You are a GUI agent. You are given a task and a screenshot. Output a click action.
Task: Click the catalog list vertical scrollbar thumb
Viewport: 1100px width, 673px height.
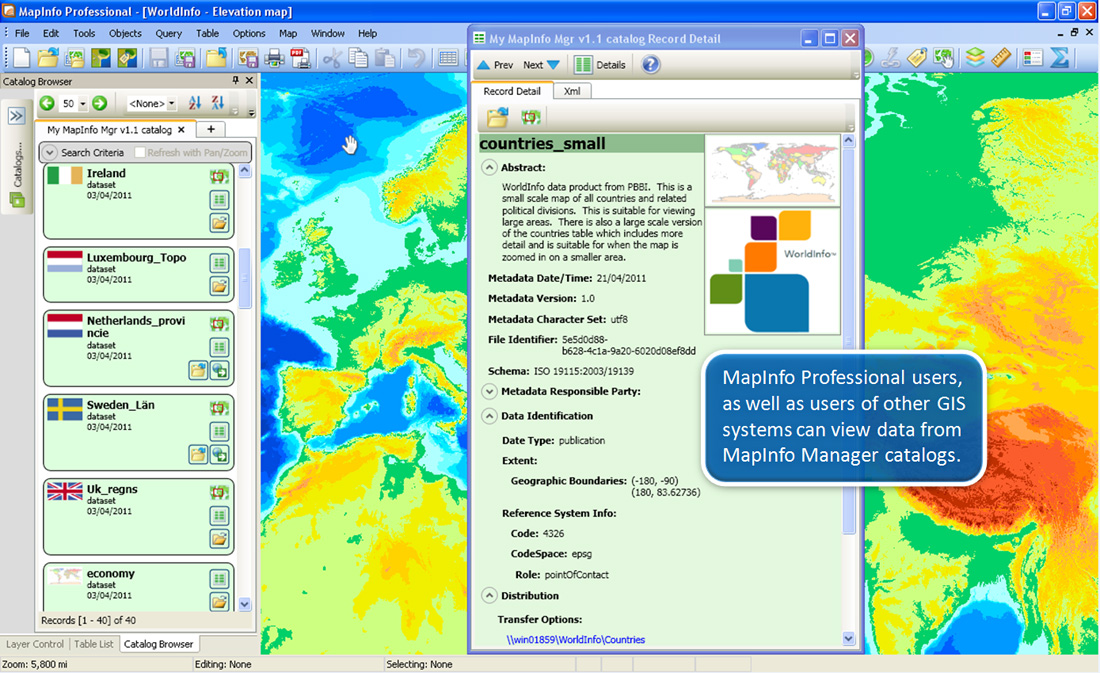pos(245,279)
